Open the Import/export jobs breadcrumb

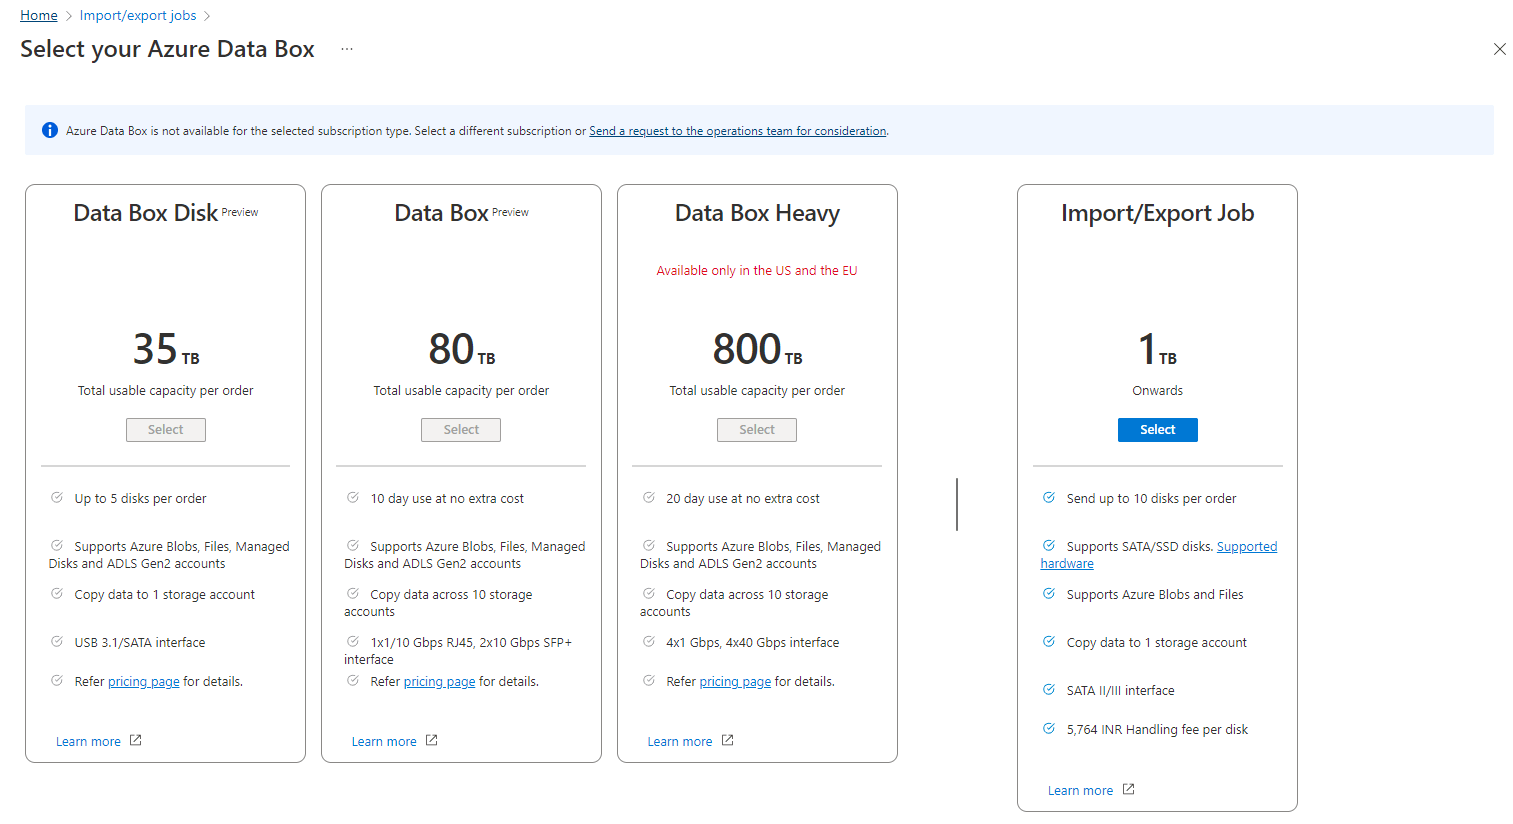pos(138,15)
